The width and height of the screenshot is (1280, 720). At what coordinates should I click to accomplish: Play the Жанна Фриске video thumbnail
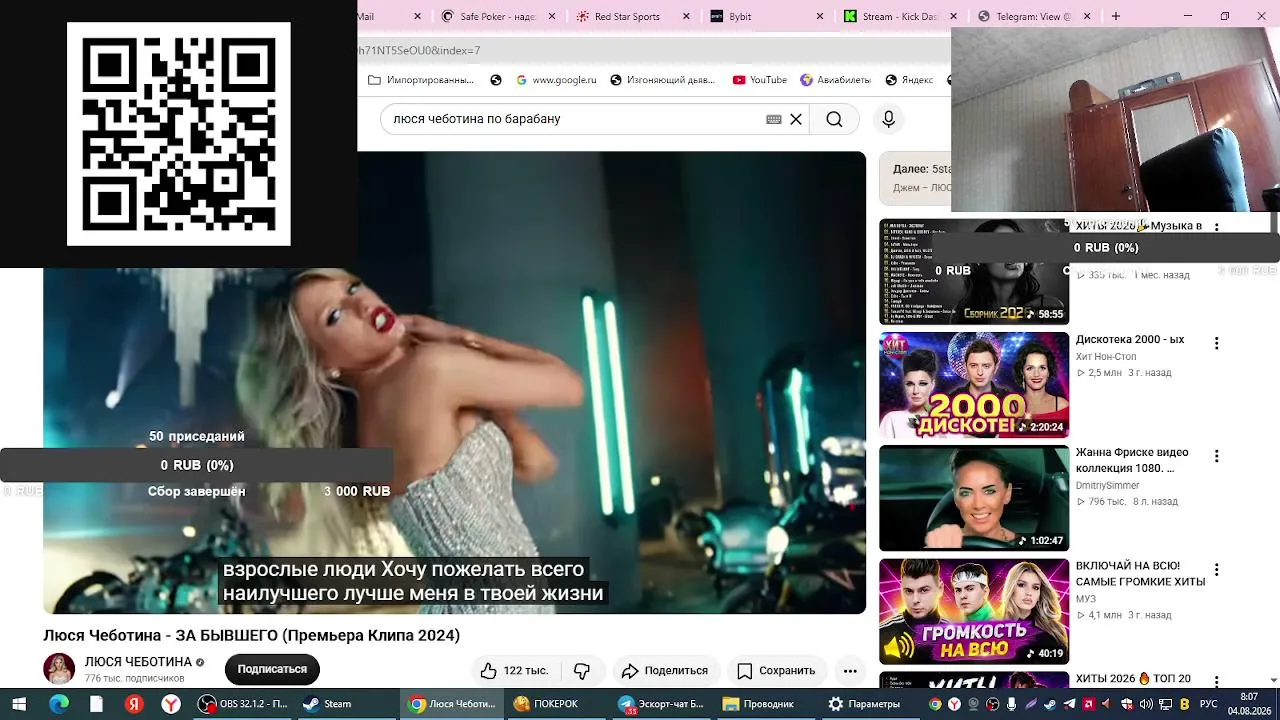(x=974, y=498)
